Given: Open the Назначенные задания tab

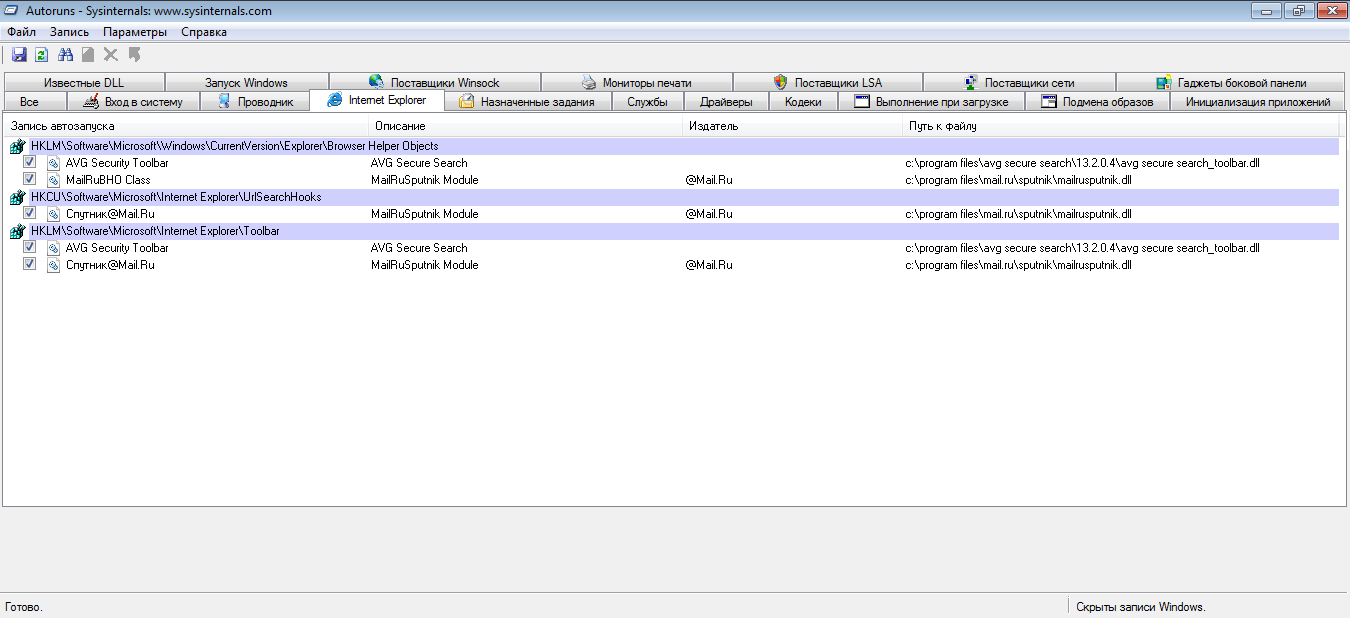Looking at the screenshot, I should pyautogui.click(x=526, y=102).
